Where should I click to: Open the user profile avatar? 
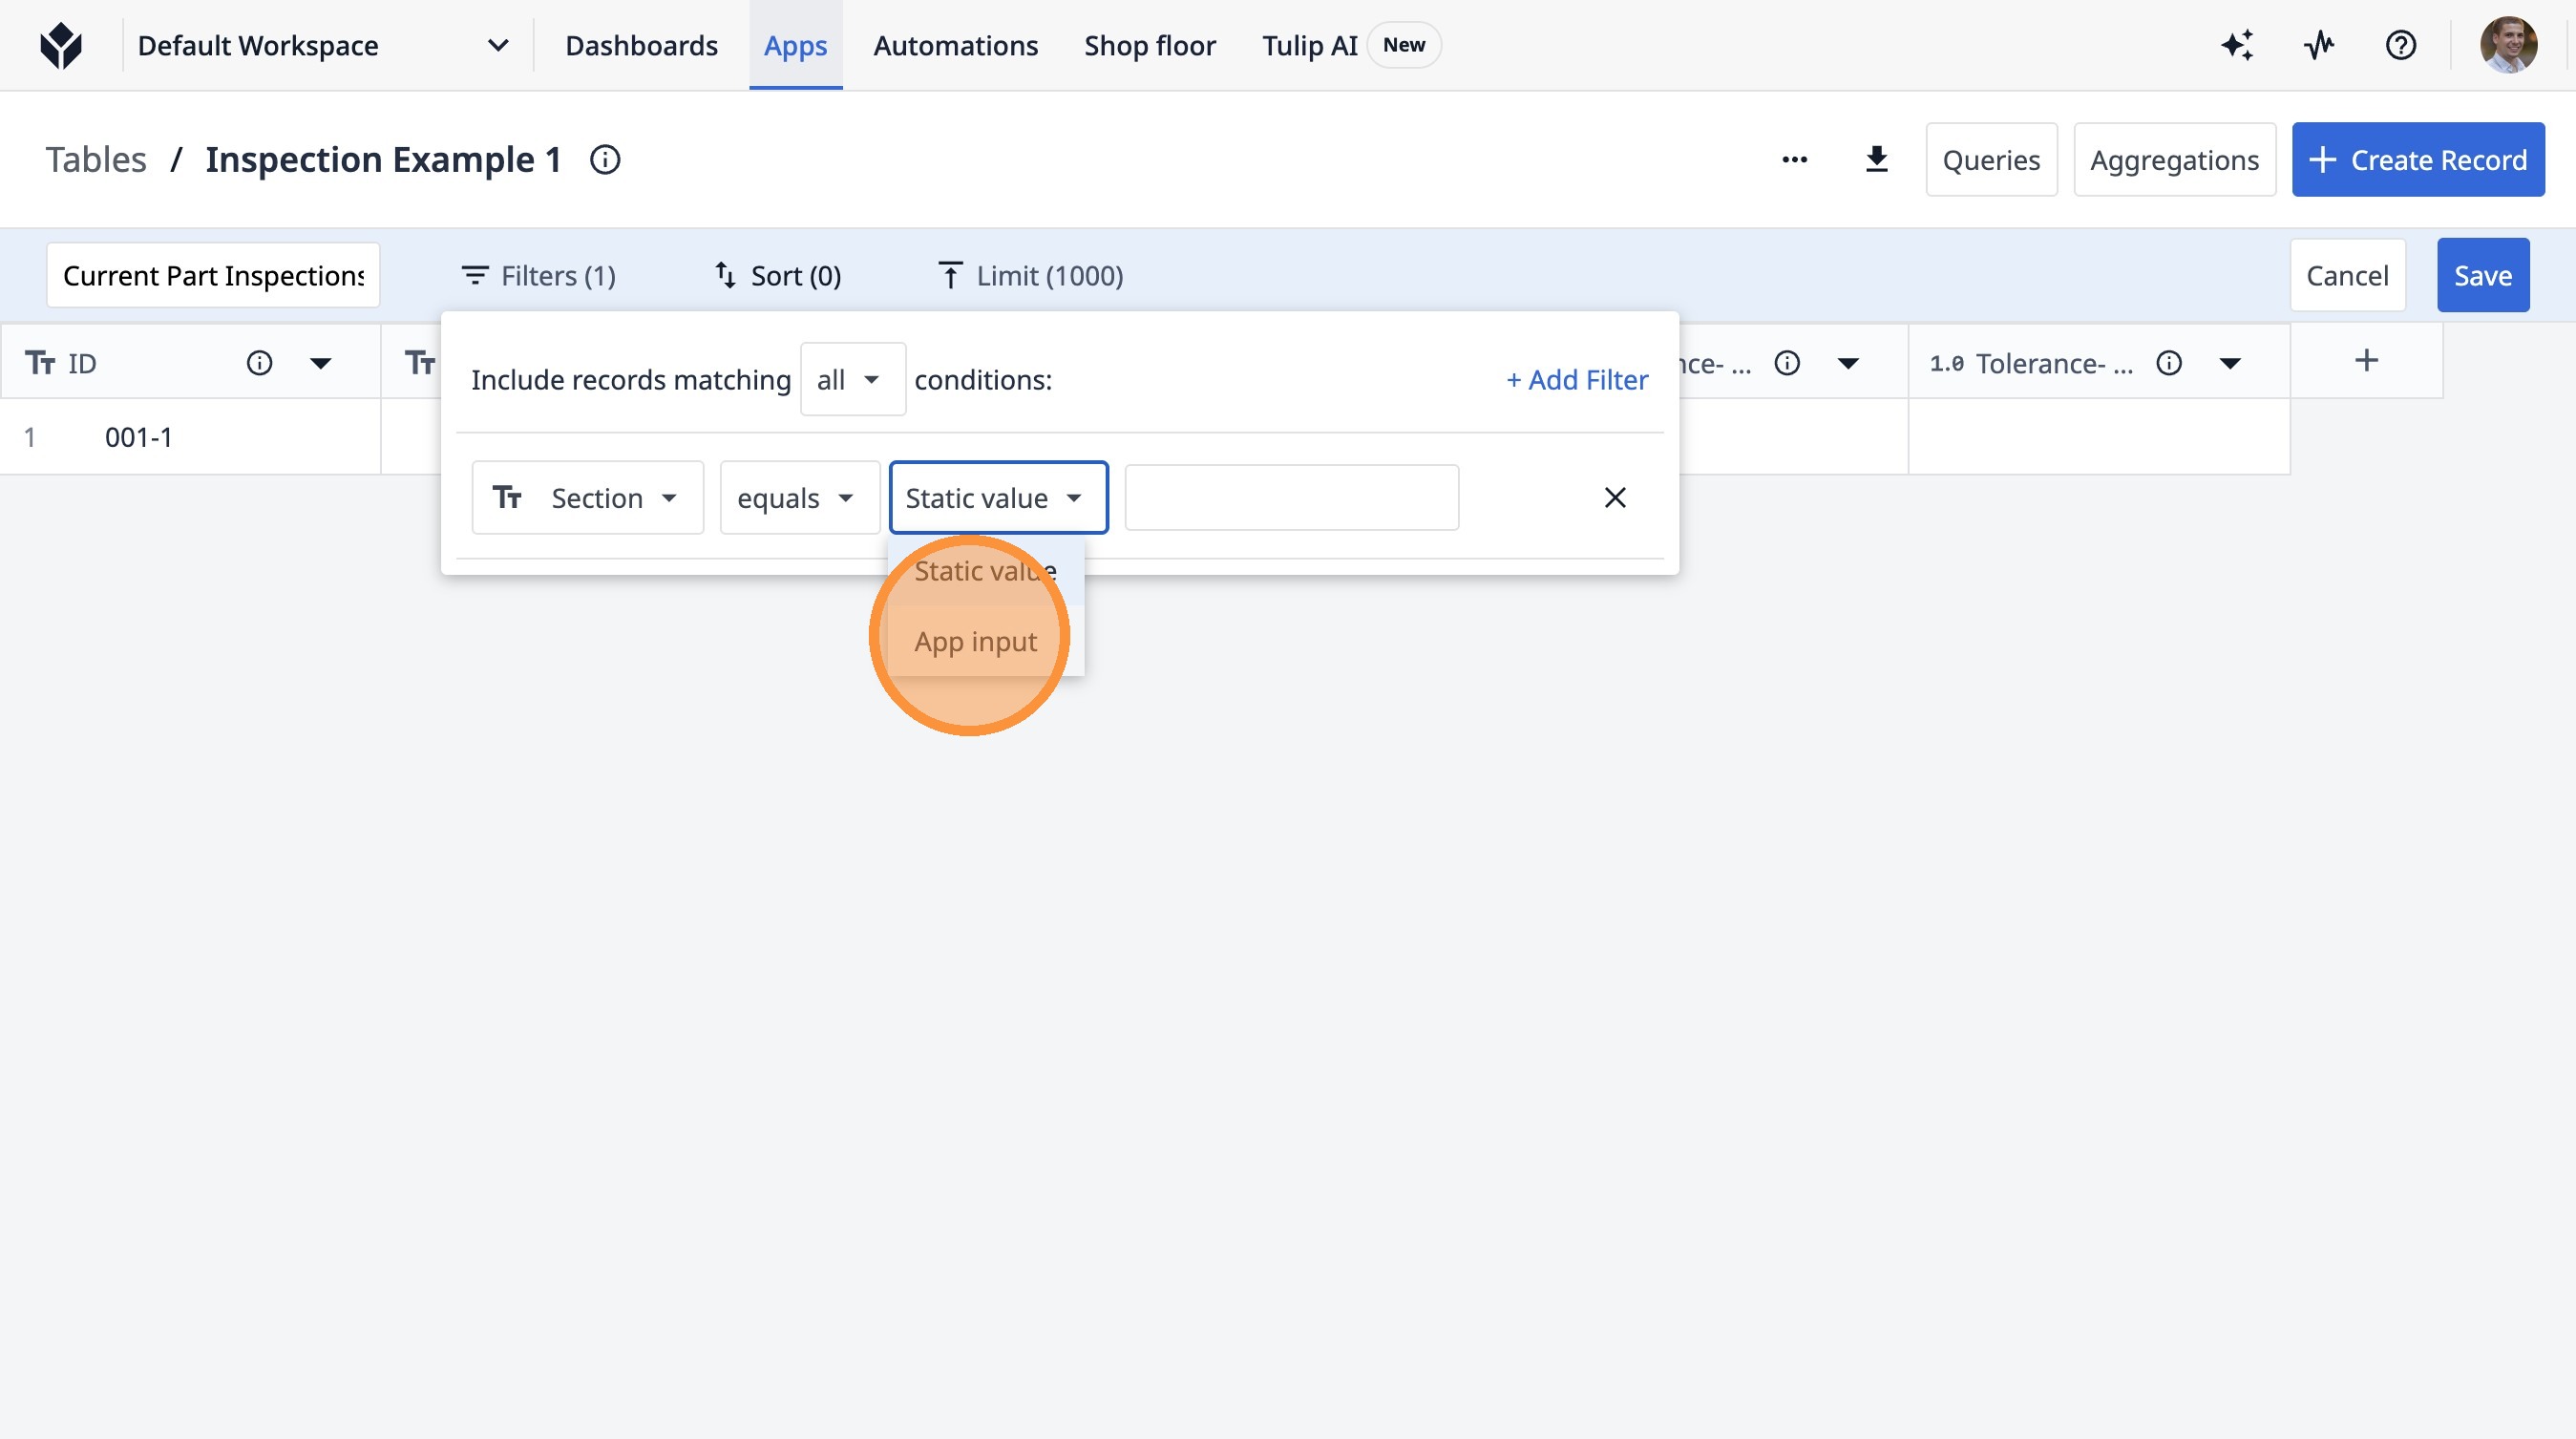click(x=2507, y=45)
